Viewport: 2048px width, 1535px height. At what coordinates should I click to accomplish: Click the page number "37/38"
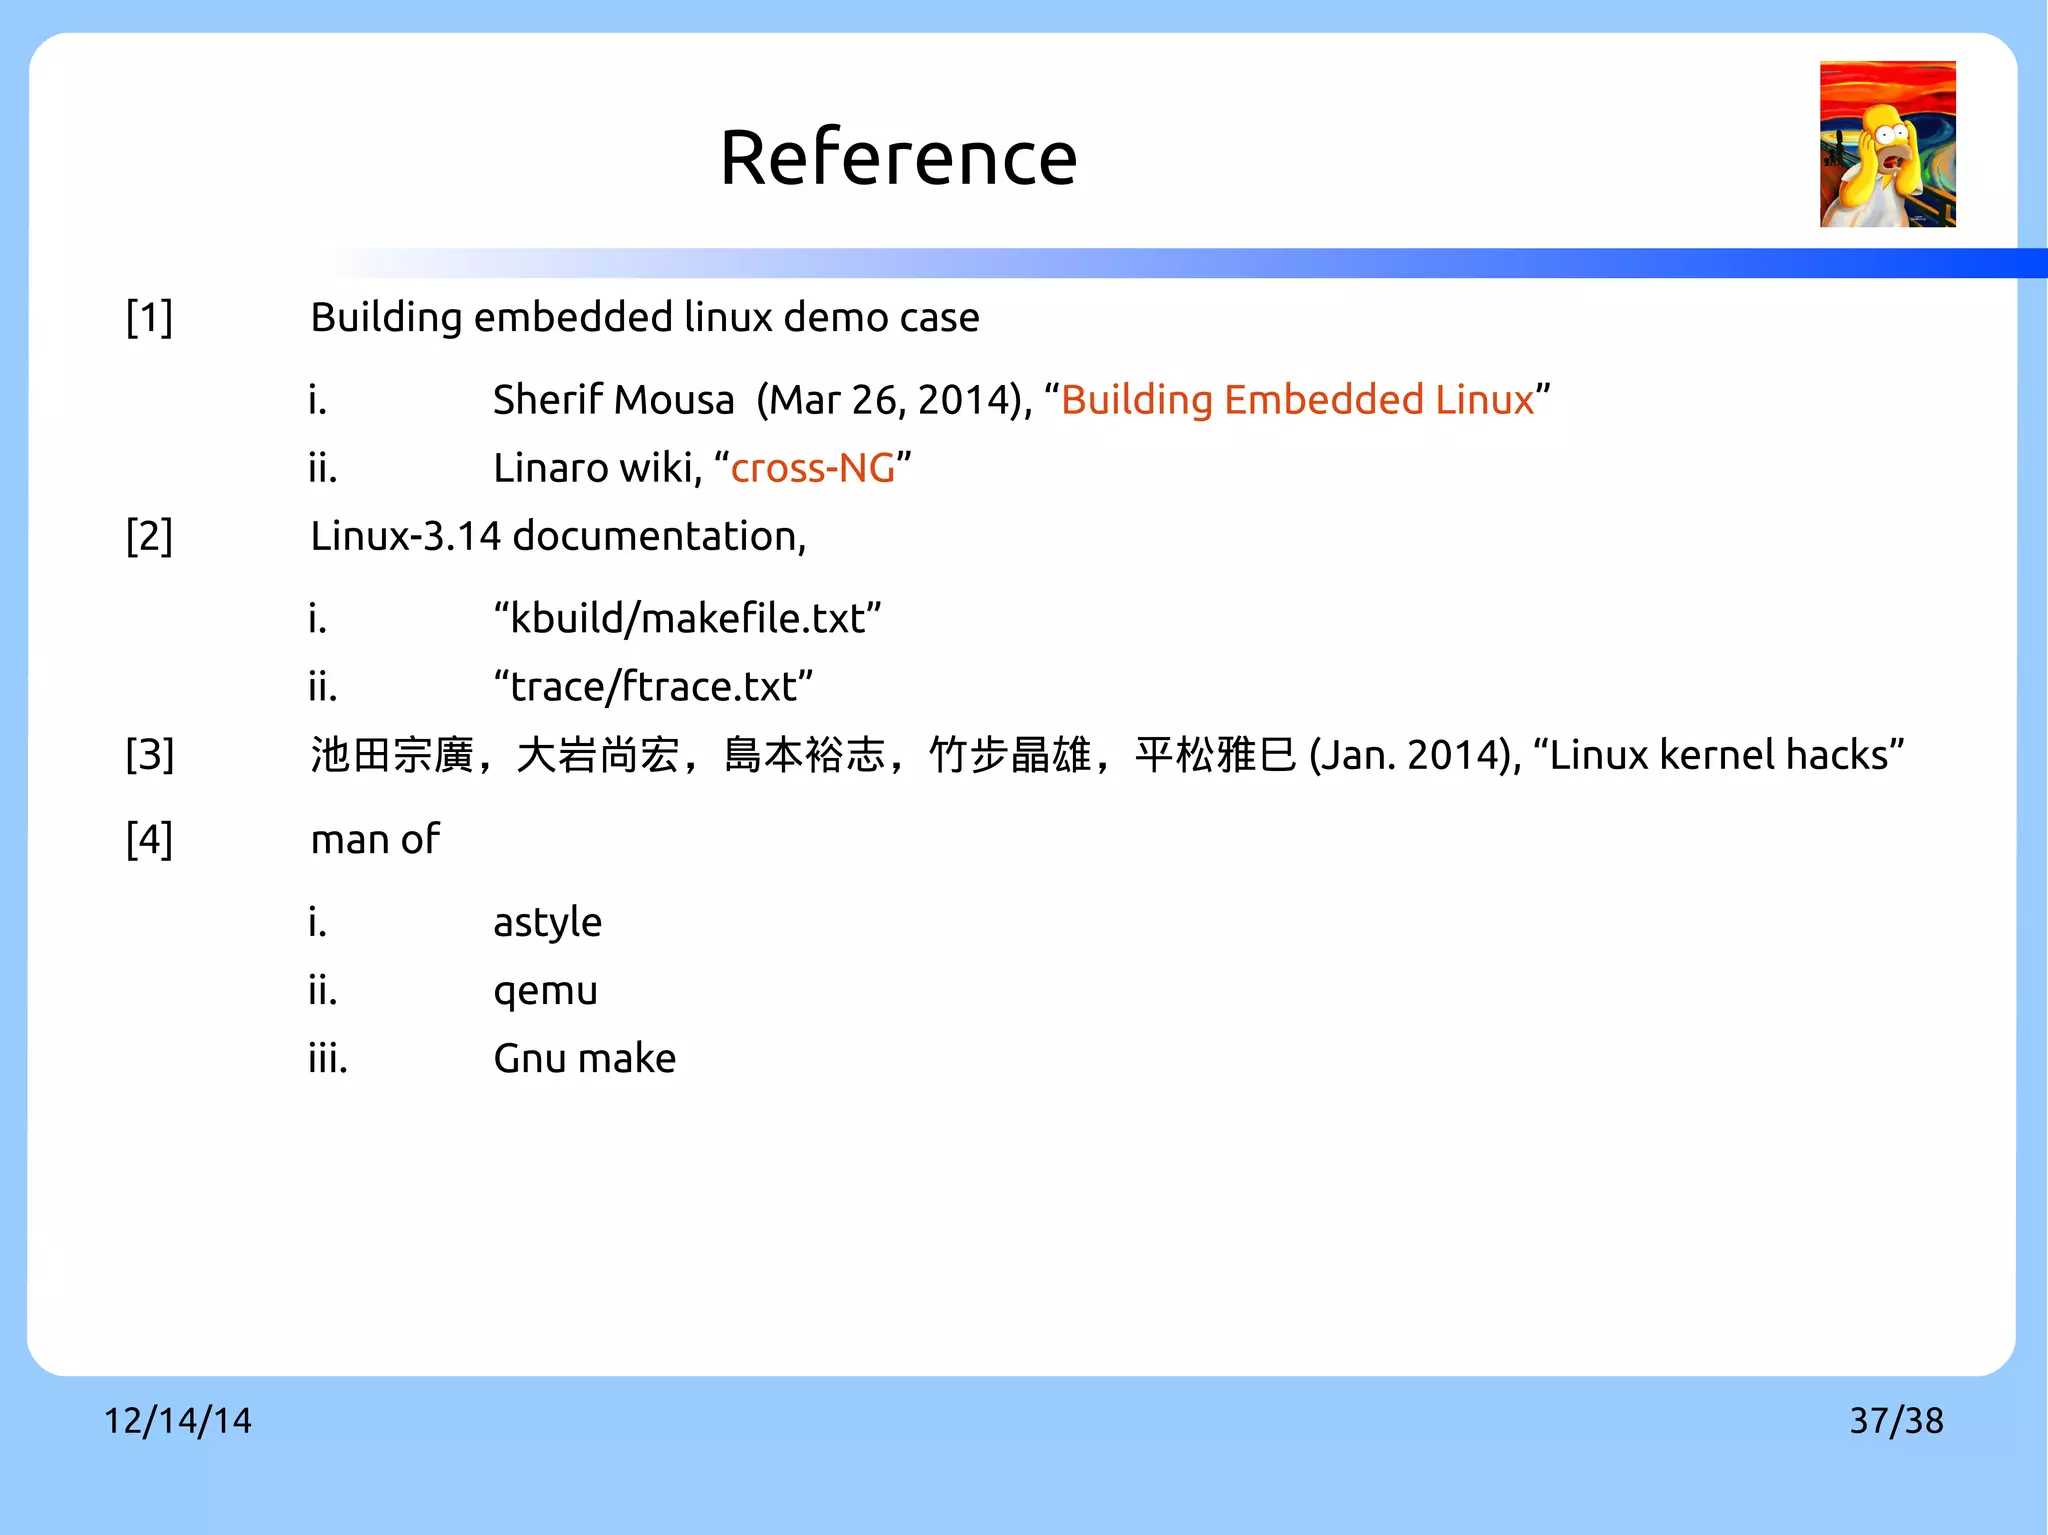coord(1896,1421)
